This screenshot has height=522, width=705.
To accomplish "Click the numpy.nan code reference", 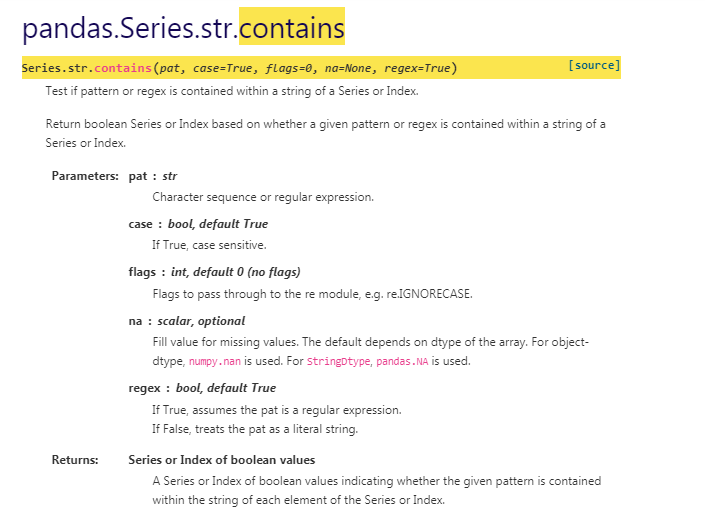I will click(x=214, y=361).
